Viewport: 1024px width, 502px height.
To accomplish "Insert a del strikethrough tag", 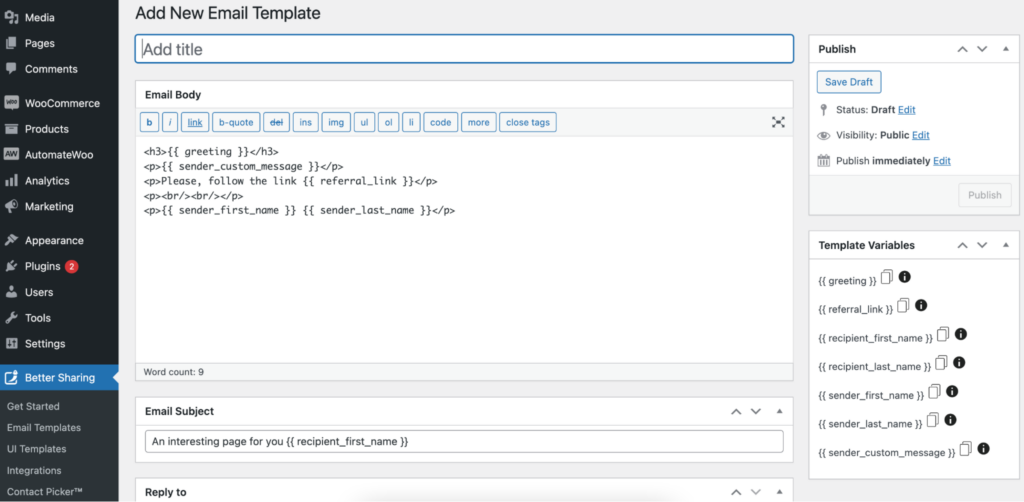I will (276, 122).
